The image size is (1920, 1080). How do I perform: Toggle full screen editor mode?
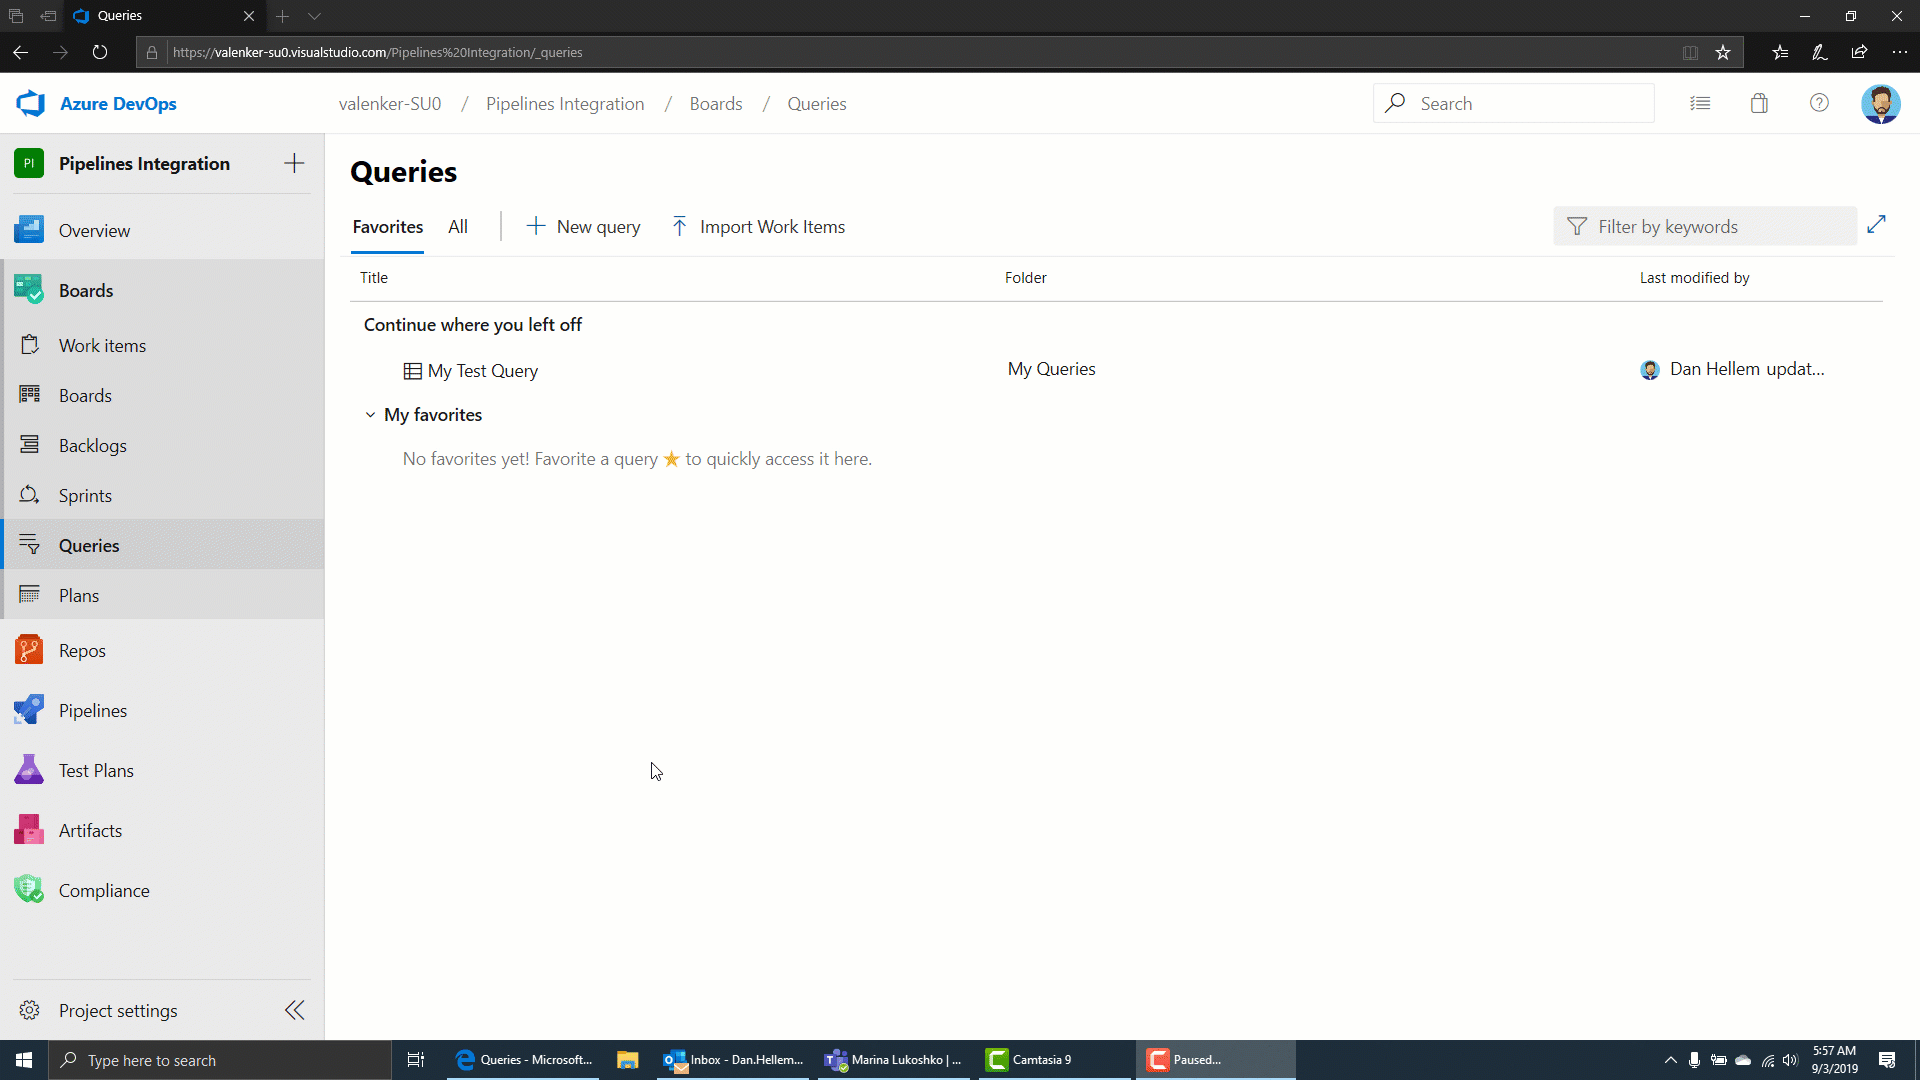coord(1880,224)
